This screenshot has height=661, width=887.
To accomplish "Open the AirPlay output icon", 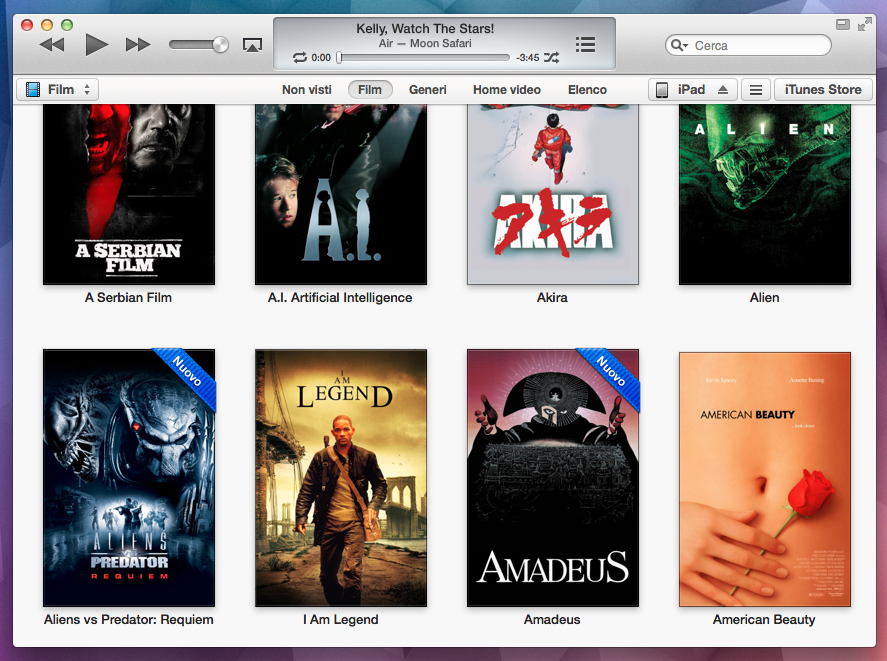I will 252,45.
